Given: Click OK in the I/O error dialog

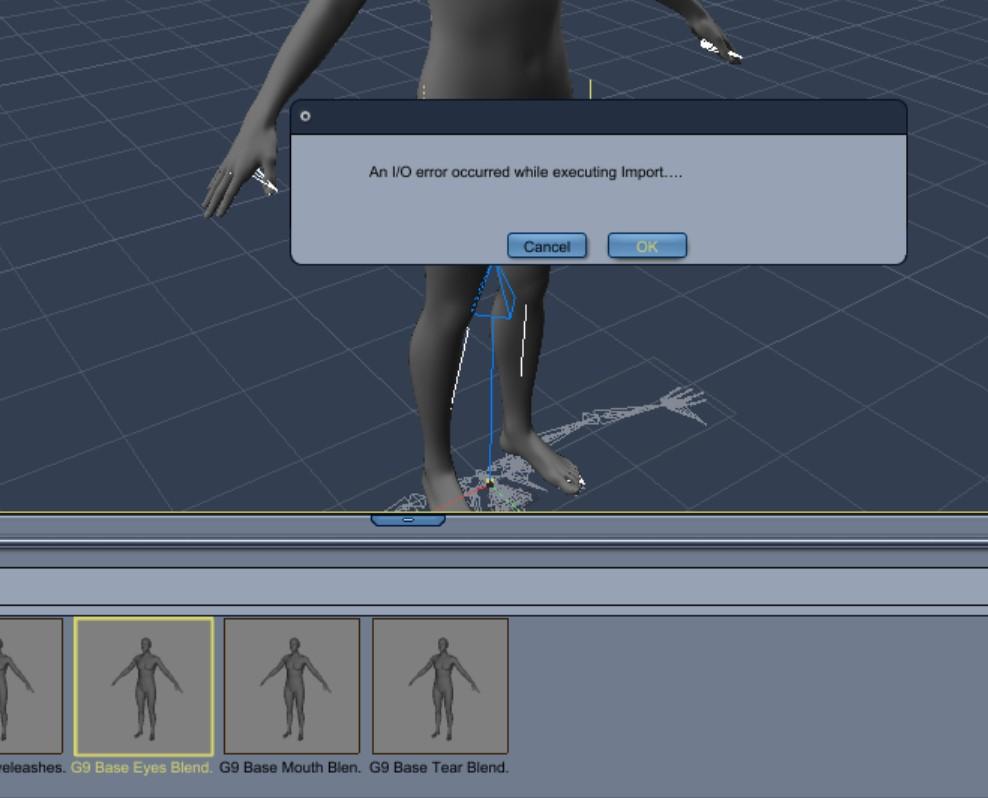Looking at the screenshot, I should tap(647, 246).
